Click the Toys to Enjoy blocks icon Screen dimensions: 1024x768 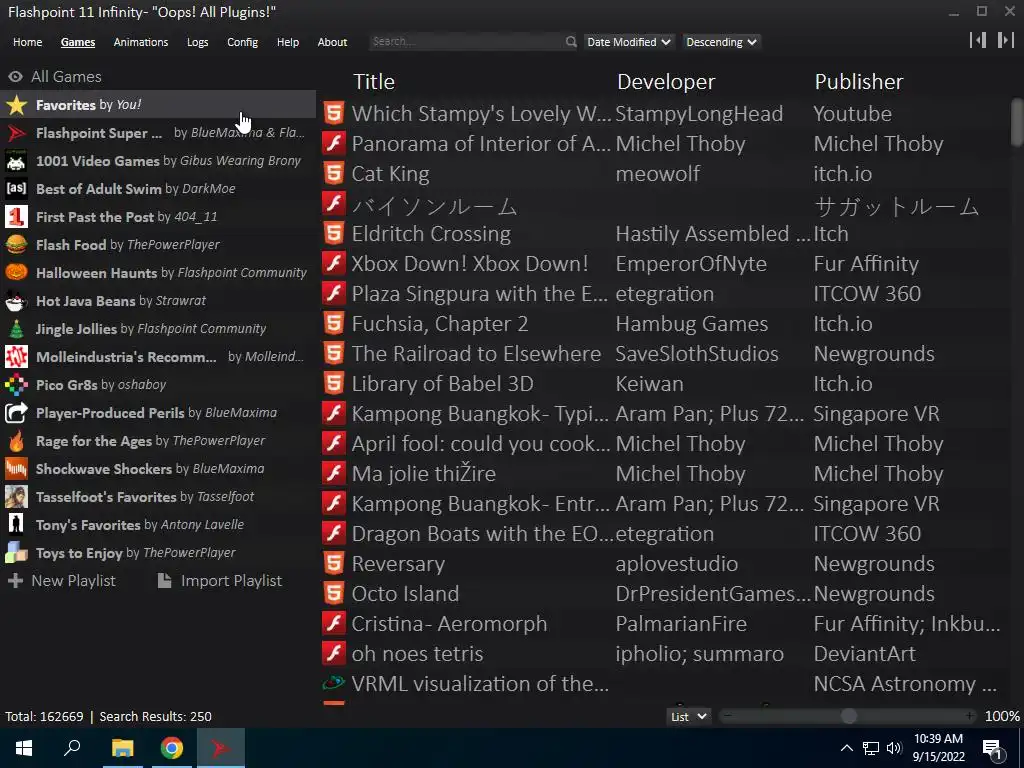point(16,553)
